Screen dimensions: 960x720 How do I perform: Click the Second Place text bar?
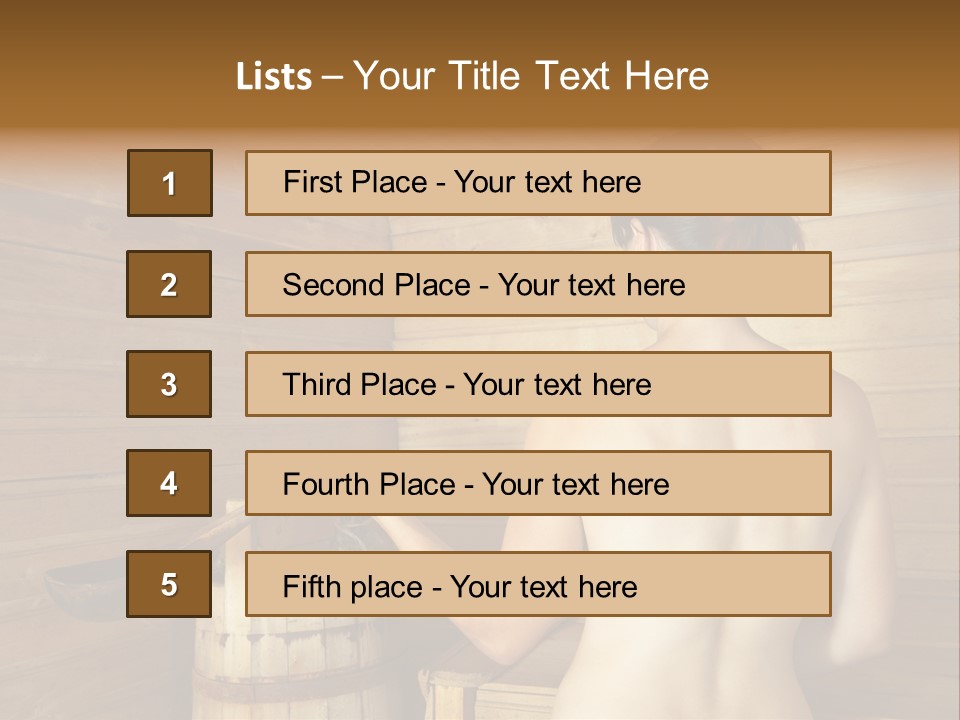(x=538, y=284)
